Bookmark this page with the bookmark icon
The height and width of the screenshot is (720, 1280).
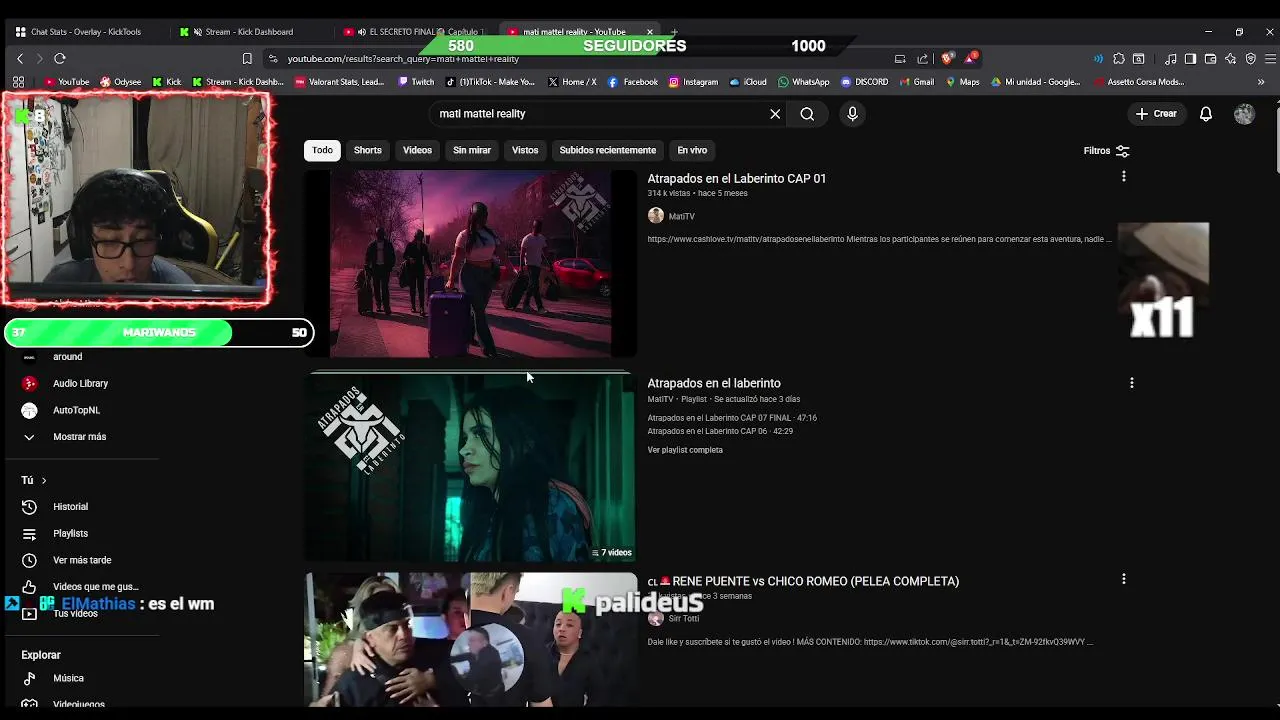click(247, 59)
